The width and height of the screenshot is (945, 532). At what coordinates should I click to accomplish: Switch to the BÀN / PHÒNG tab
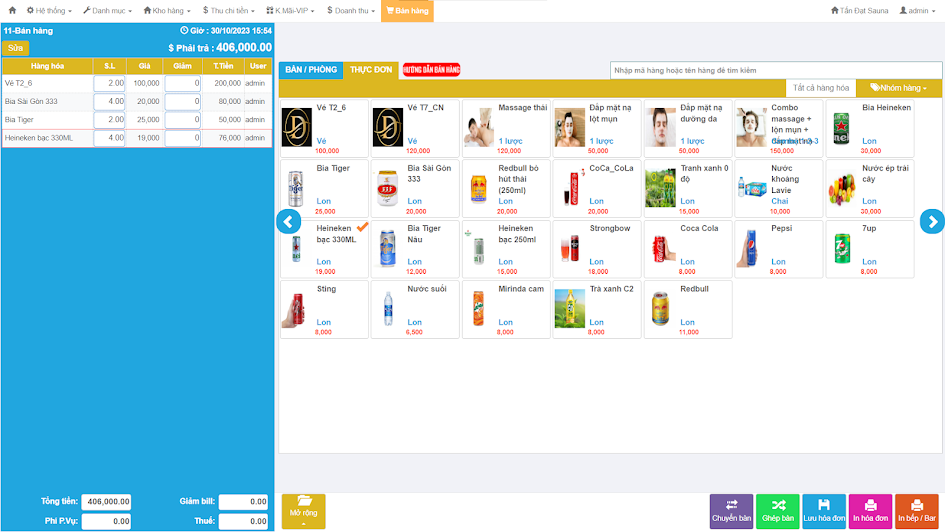pos(311,70)
